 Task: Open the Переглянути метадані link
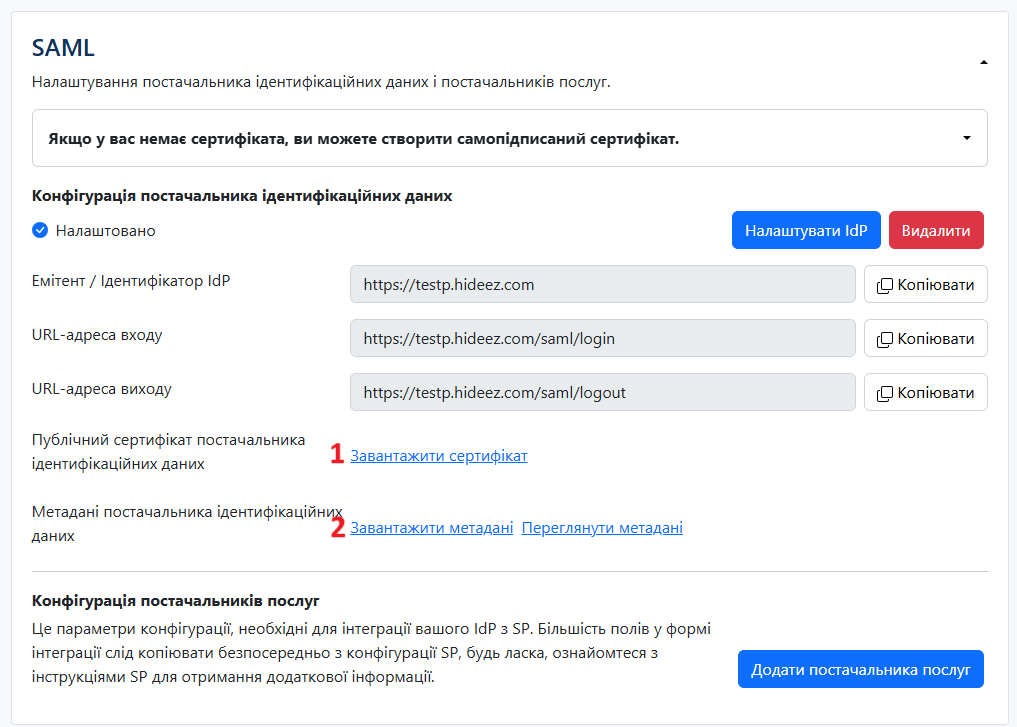tap(602, 528)
